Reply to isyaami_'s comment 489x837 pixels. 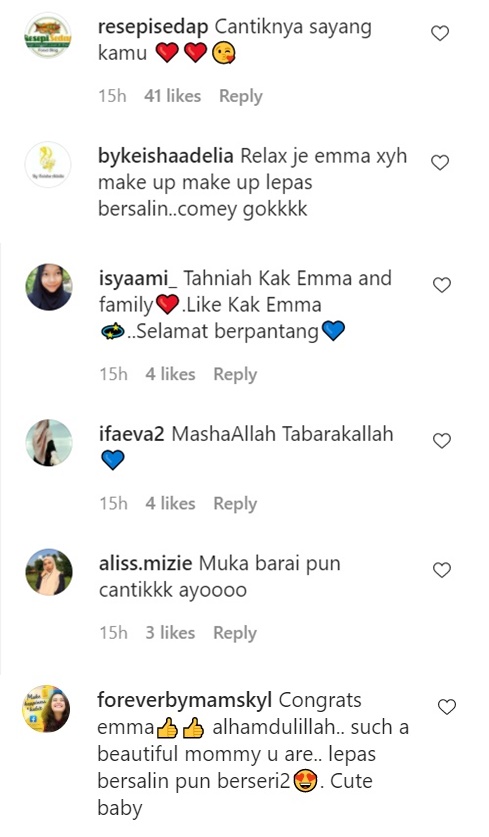235,375
